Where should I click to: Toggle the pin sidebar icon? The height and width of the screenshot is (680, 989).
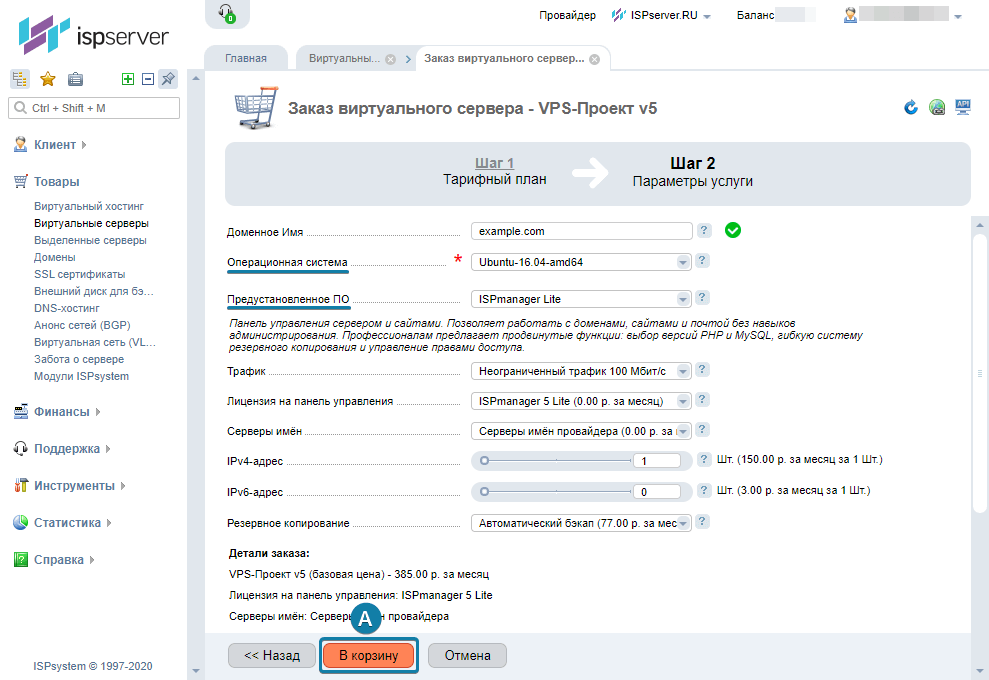point(168,79)
